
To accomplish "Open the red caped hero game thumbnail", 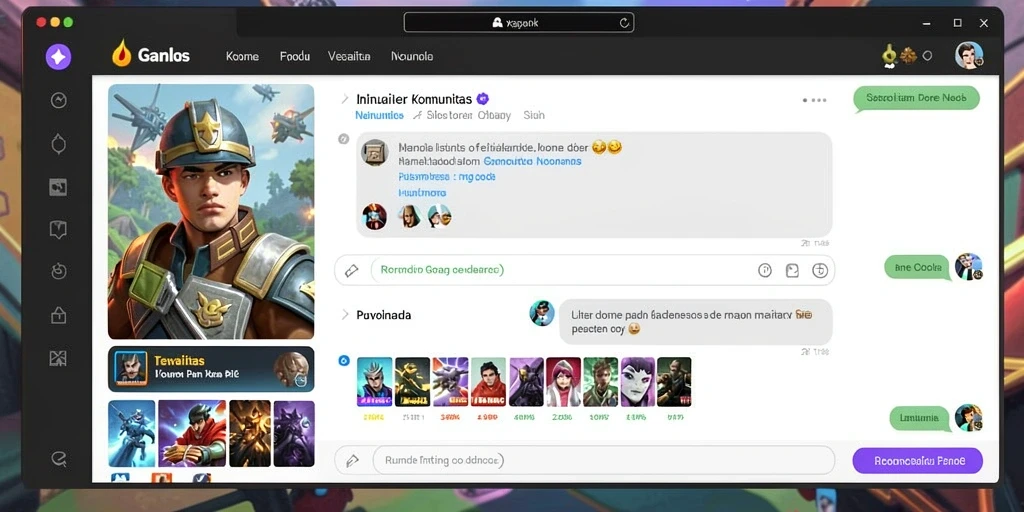I will click(192, 434).
